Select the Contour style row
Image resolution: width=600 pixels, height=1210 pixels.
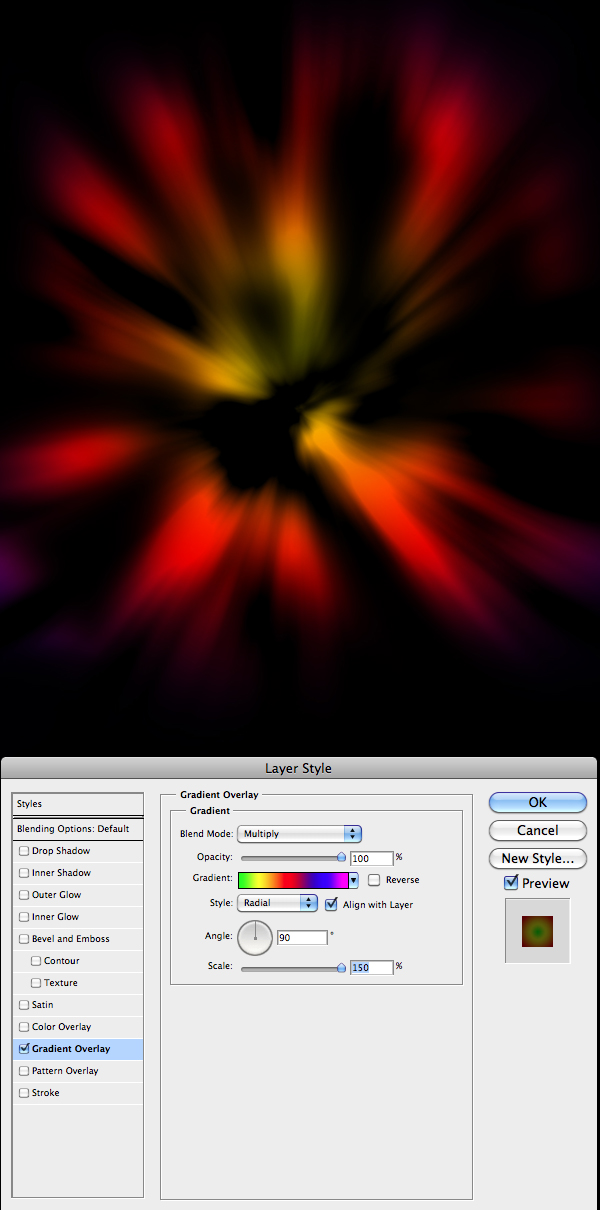[77, 961]
